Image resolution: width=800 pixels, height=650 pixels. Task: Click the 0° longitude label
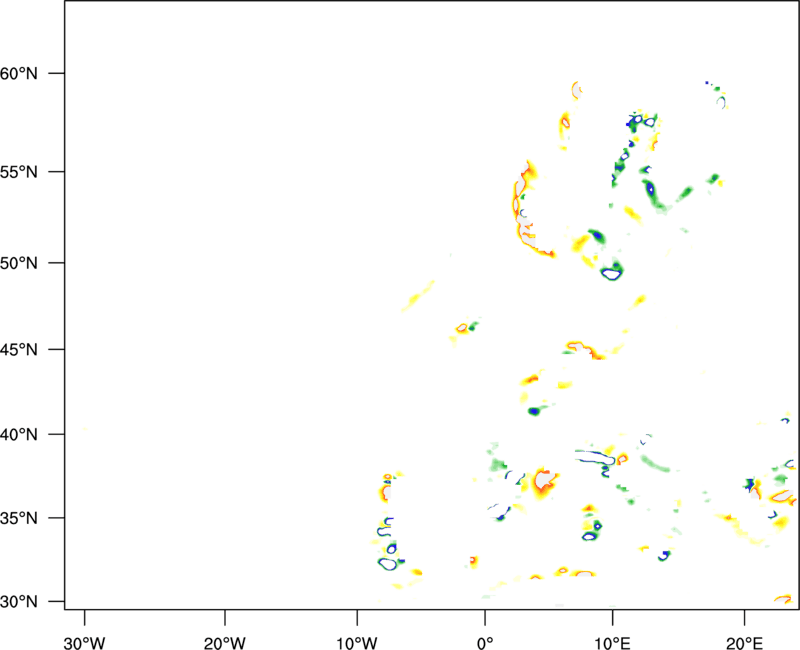point(485,643)
